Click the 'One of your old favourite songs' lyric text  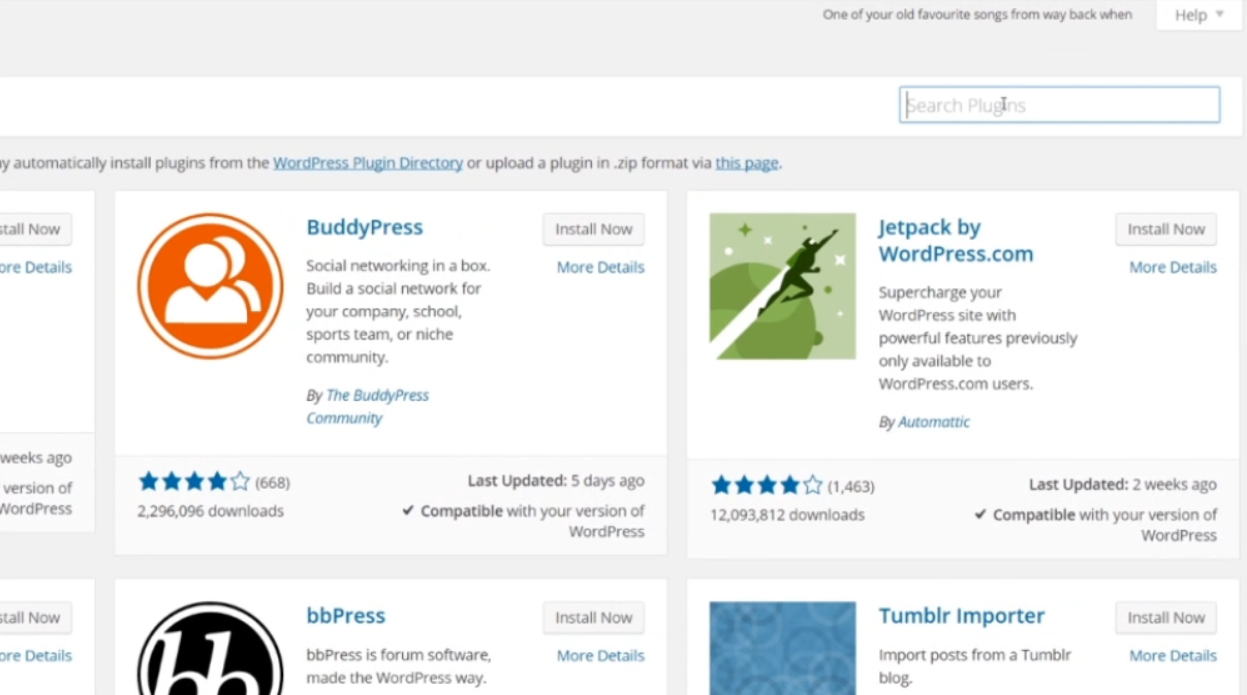point(977,15)
